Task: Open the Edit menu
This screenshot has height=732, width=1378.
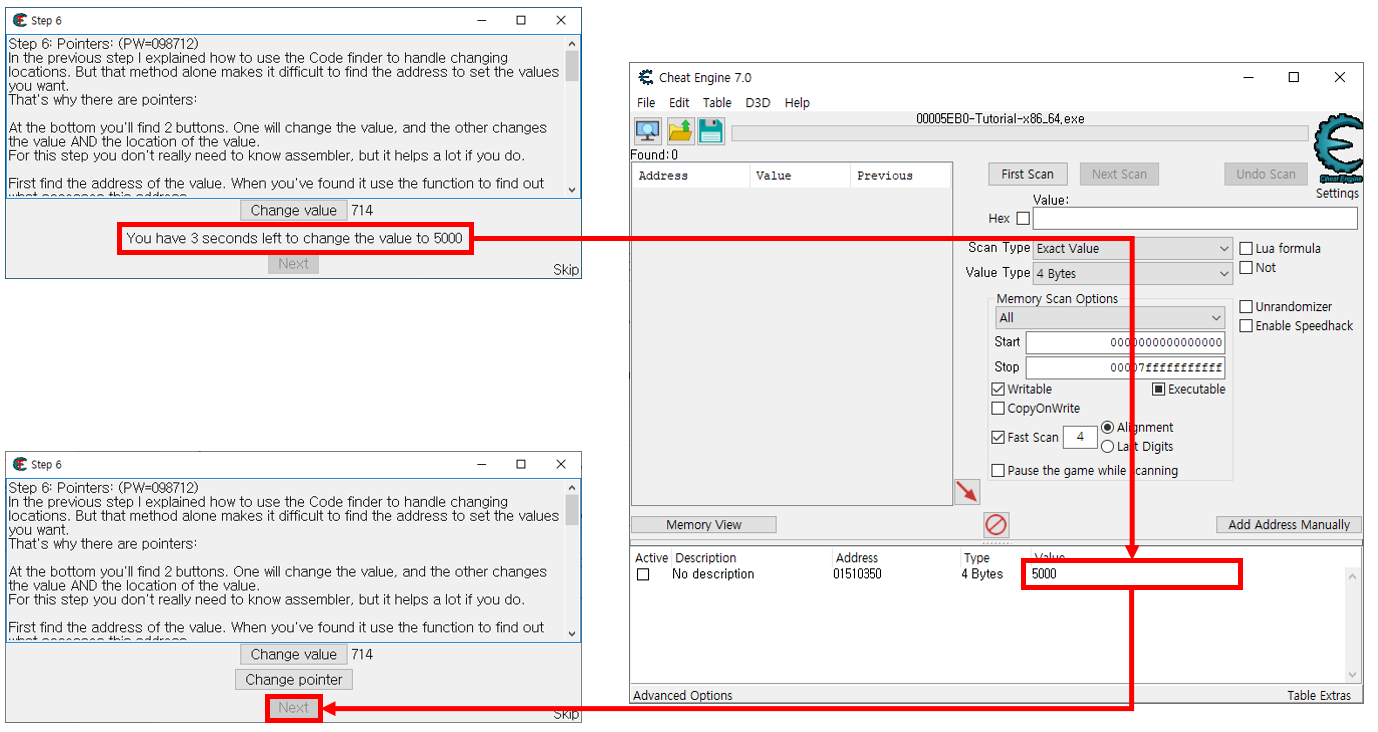Action: point(679,103)
